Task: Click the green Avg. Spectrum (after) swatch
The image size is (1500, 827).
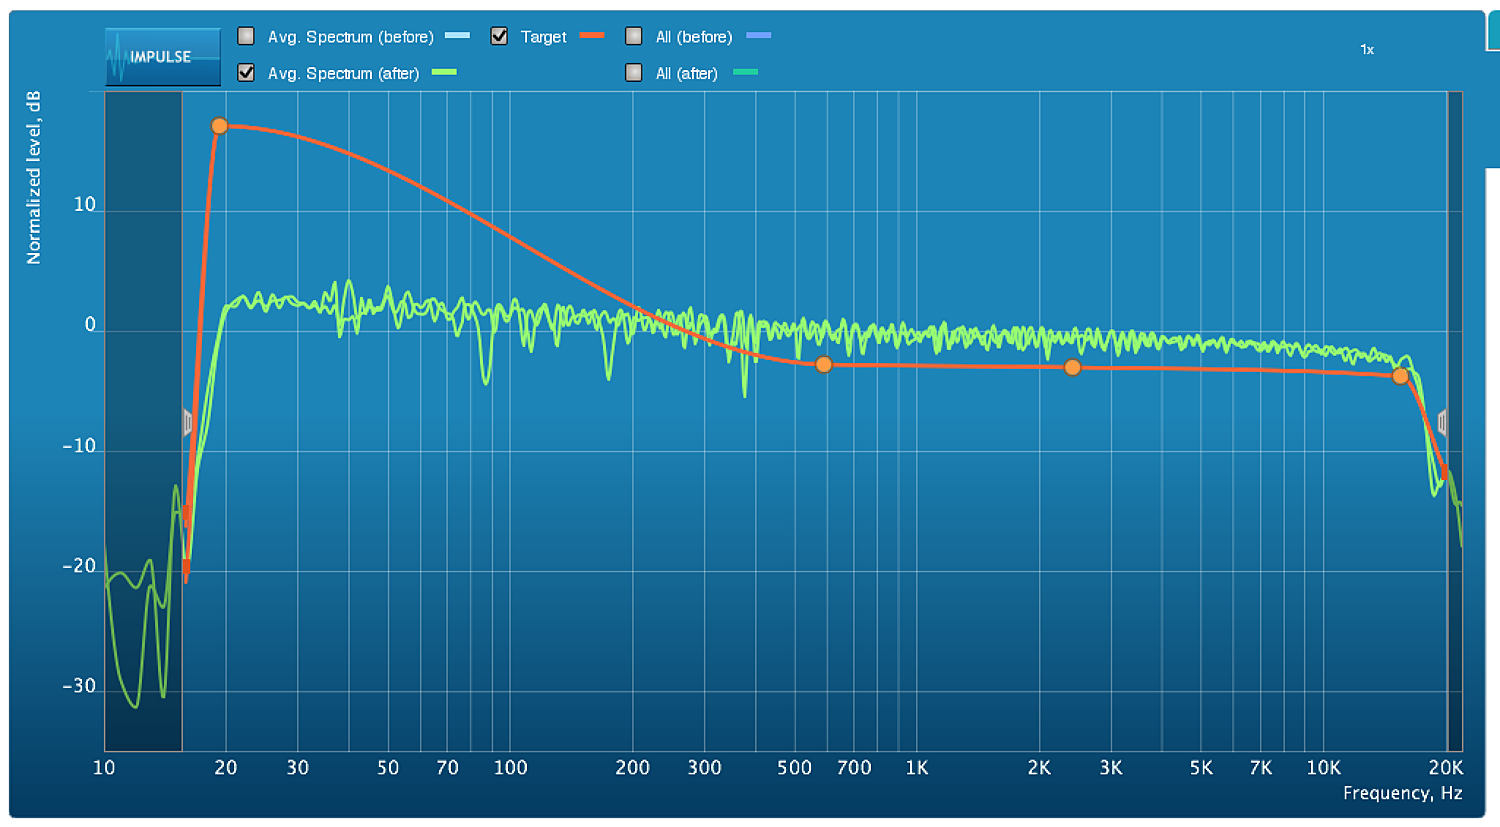Action: click(444, 73)
